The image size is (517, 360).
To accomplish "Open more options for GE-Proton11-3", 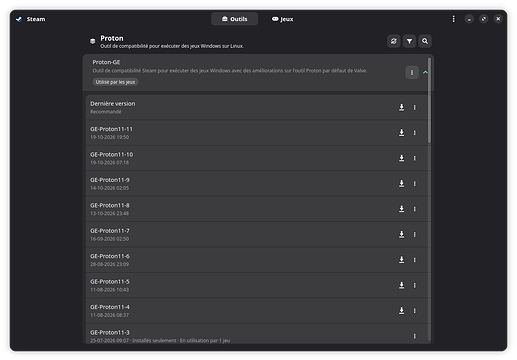I will tap(415, 336).
